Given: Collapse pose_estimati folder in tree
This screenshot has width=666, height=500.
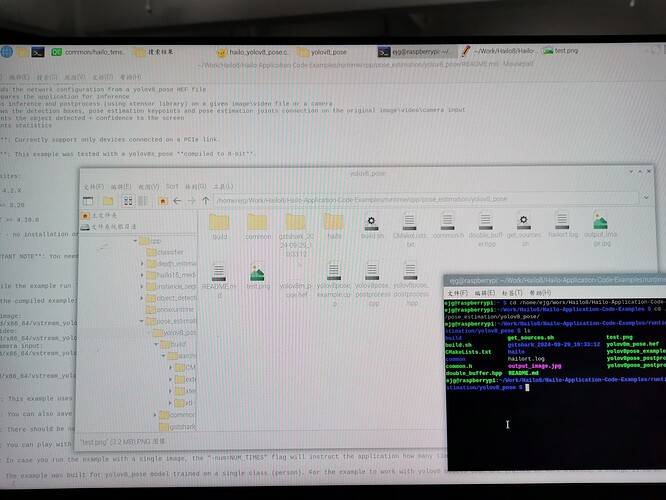Looking at the screenshot, I should (141, 321).
